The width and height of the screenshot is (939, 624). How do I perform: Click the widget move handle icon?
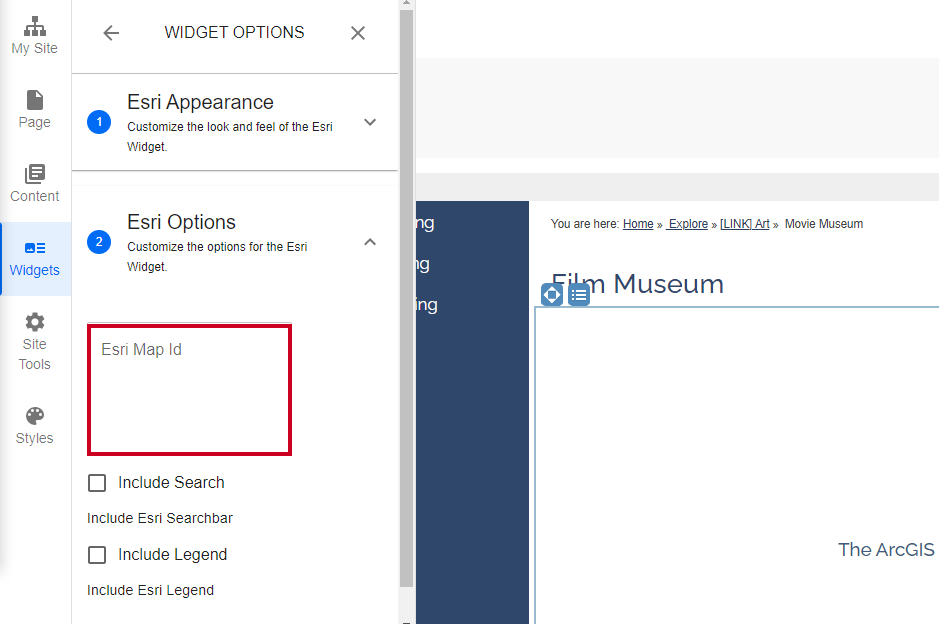click(x=552, y=295)
